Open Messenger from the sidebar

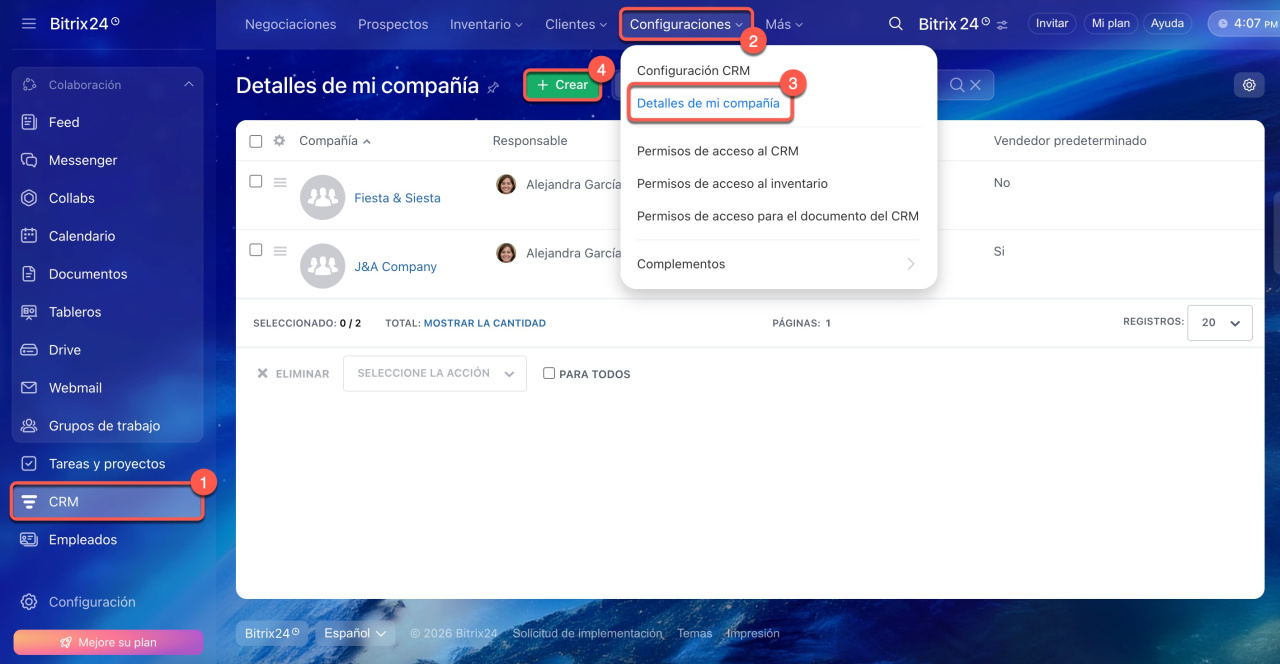[x=82, y=160]
